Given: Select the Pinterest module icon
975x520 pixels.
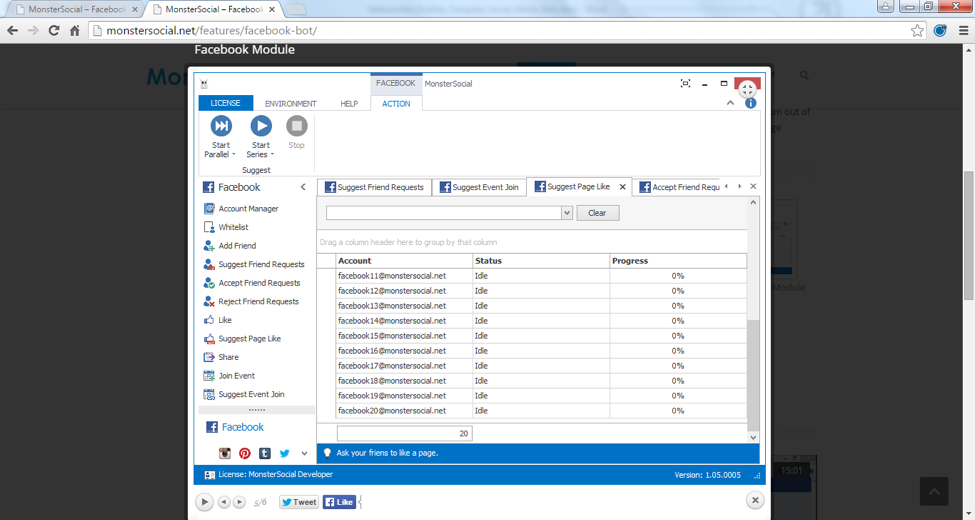Looking at the screenshot, I should (244, 453).
